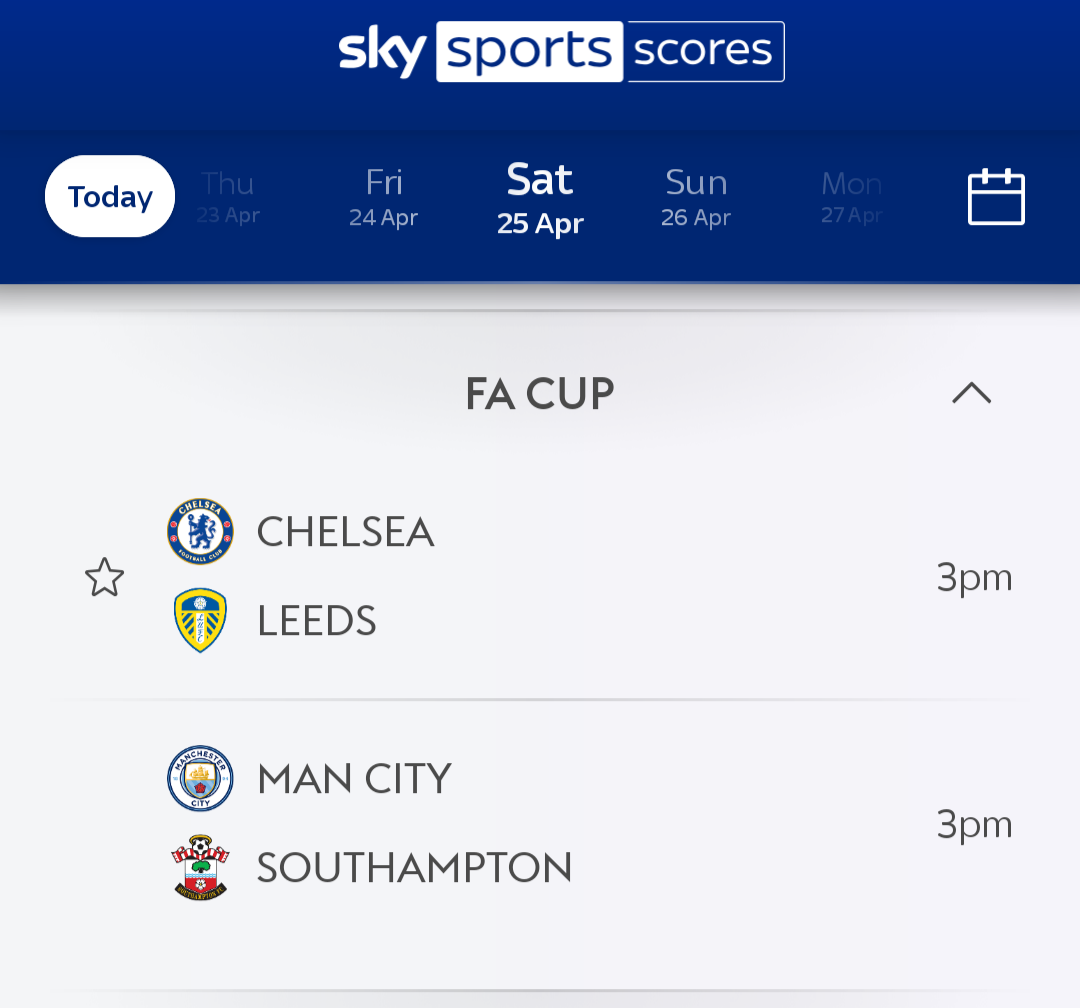The width and height of the screenshot is (1080, 1008).
Task: Open the Man City team name link
Action: pyautogui.click(x=354, y=779)
